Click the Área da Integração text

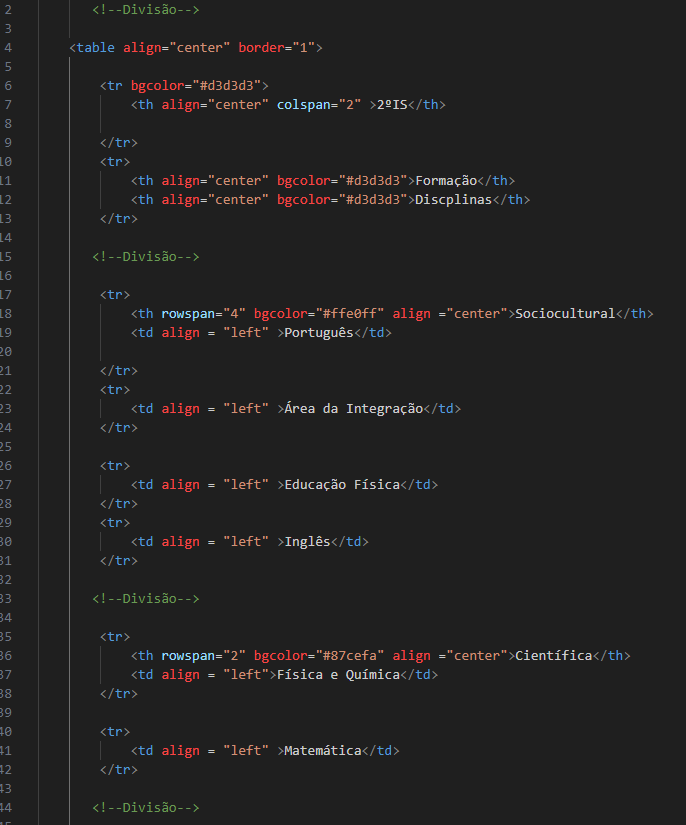[354, 409]
